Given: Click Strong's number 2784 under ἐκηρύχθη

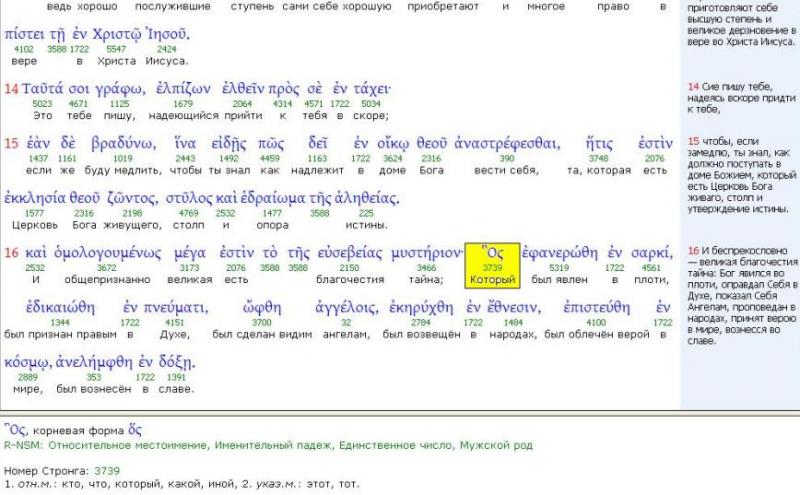Looking at the screenshot, I should [420, 323].
